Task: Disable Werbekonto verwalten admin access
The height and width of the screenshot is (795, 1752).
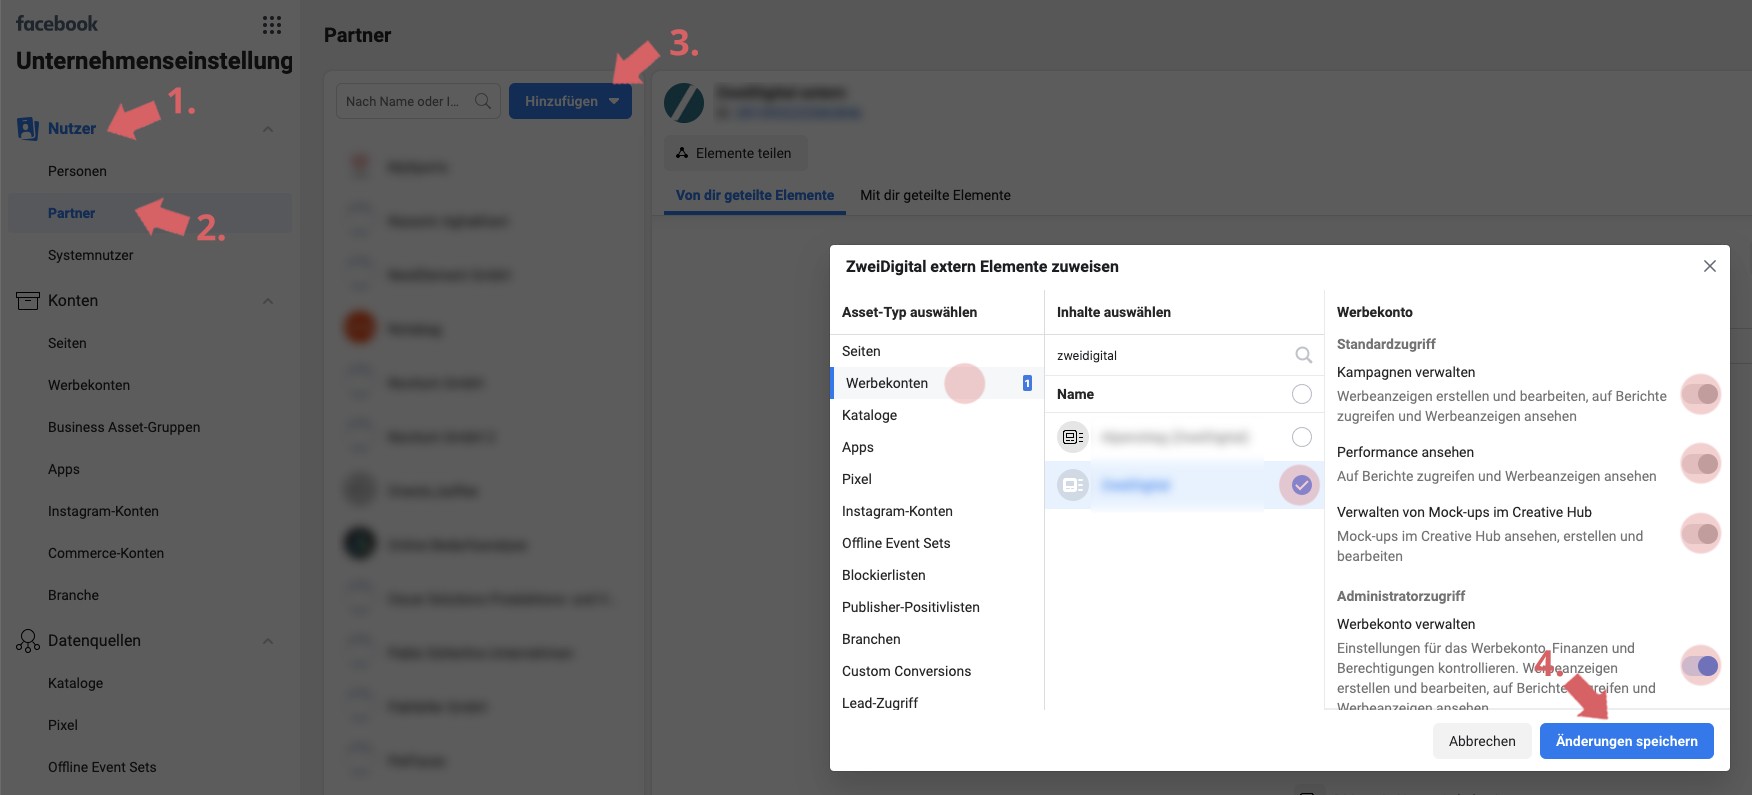Action: (1700, 666)
